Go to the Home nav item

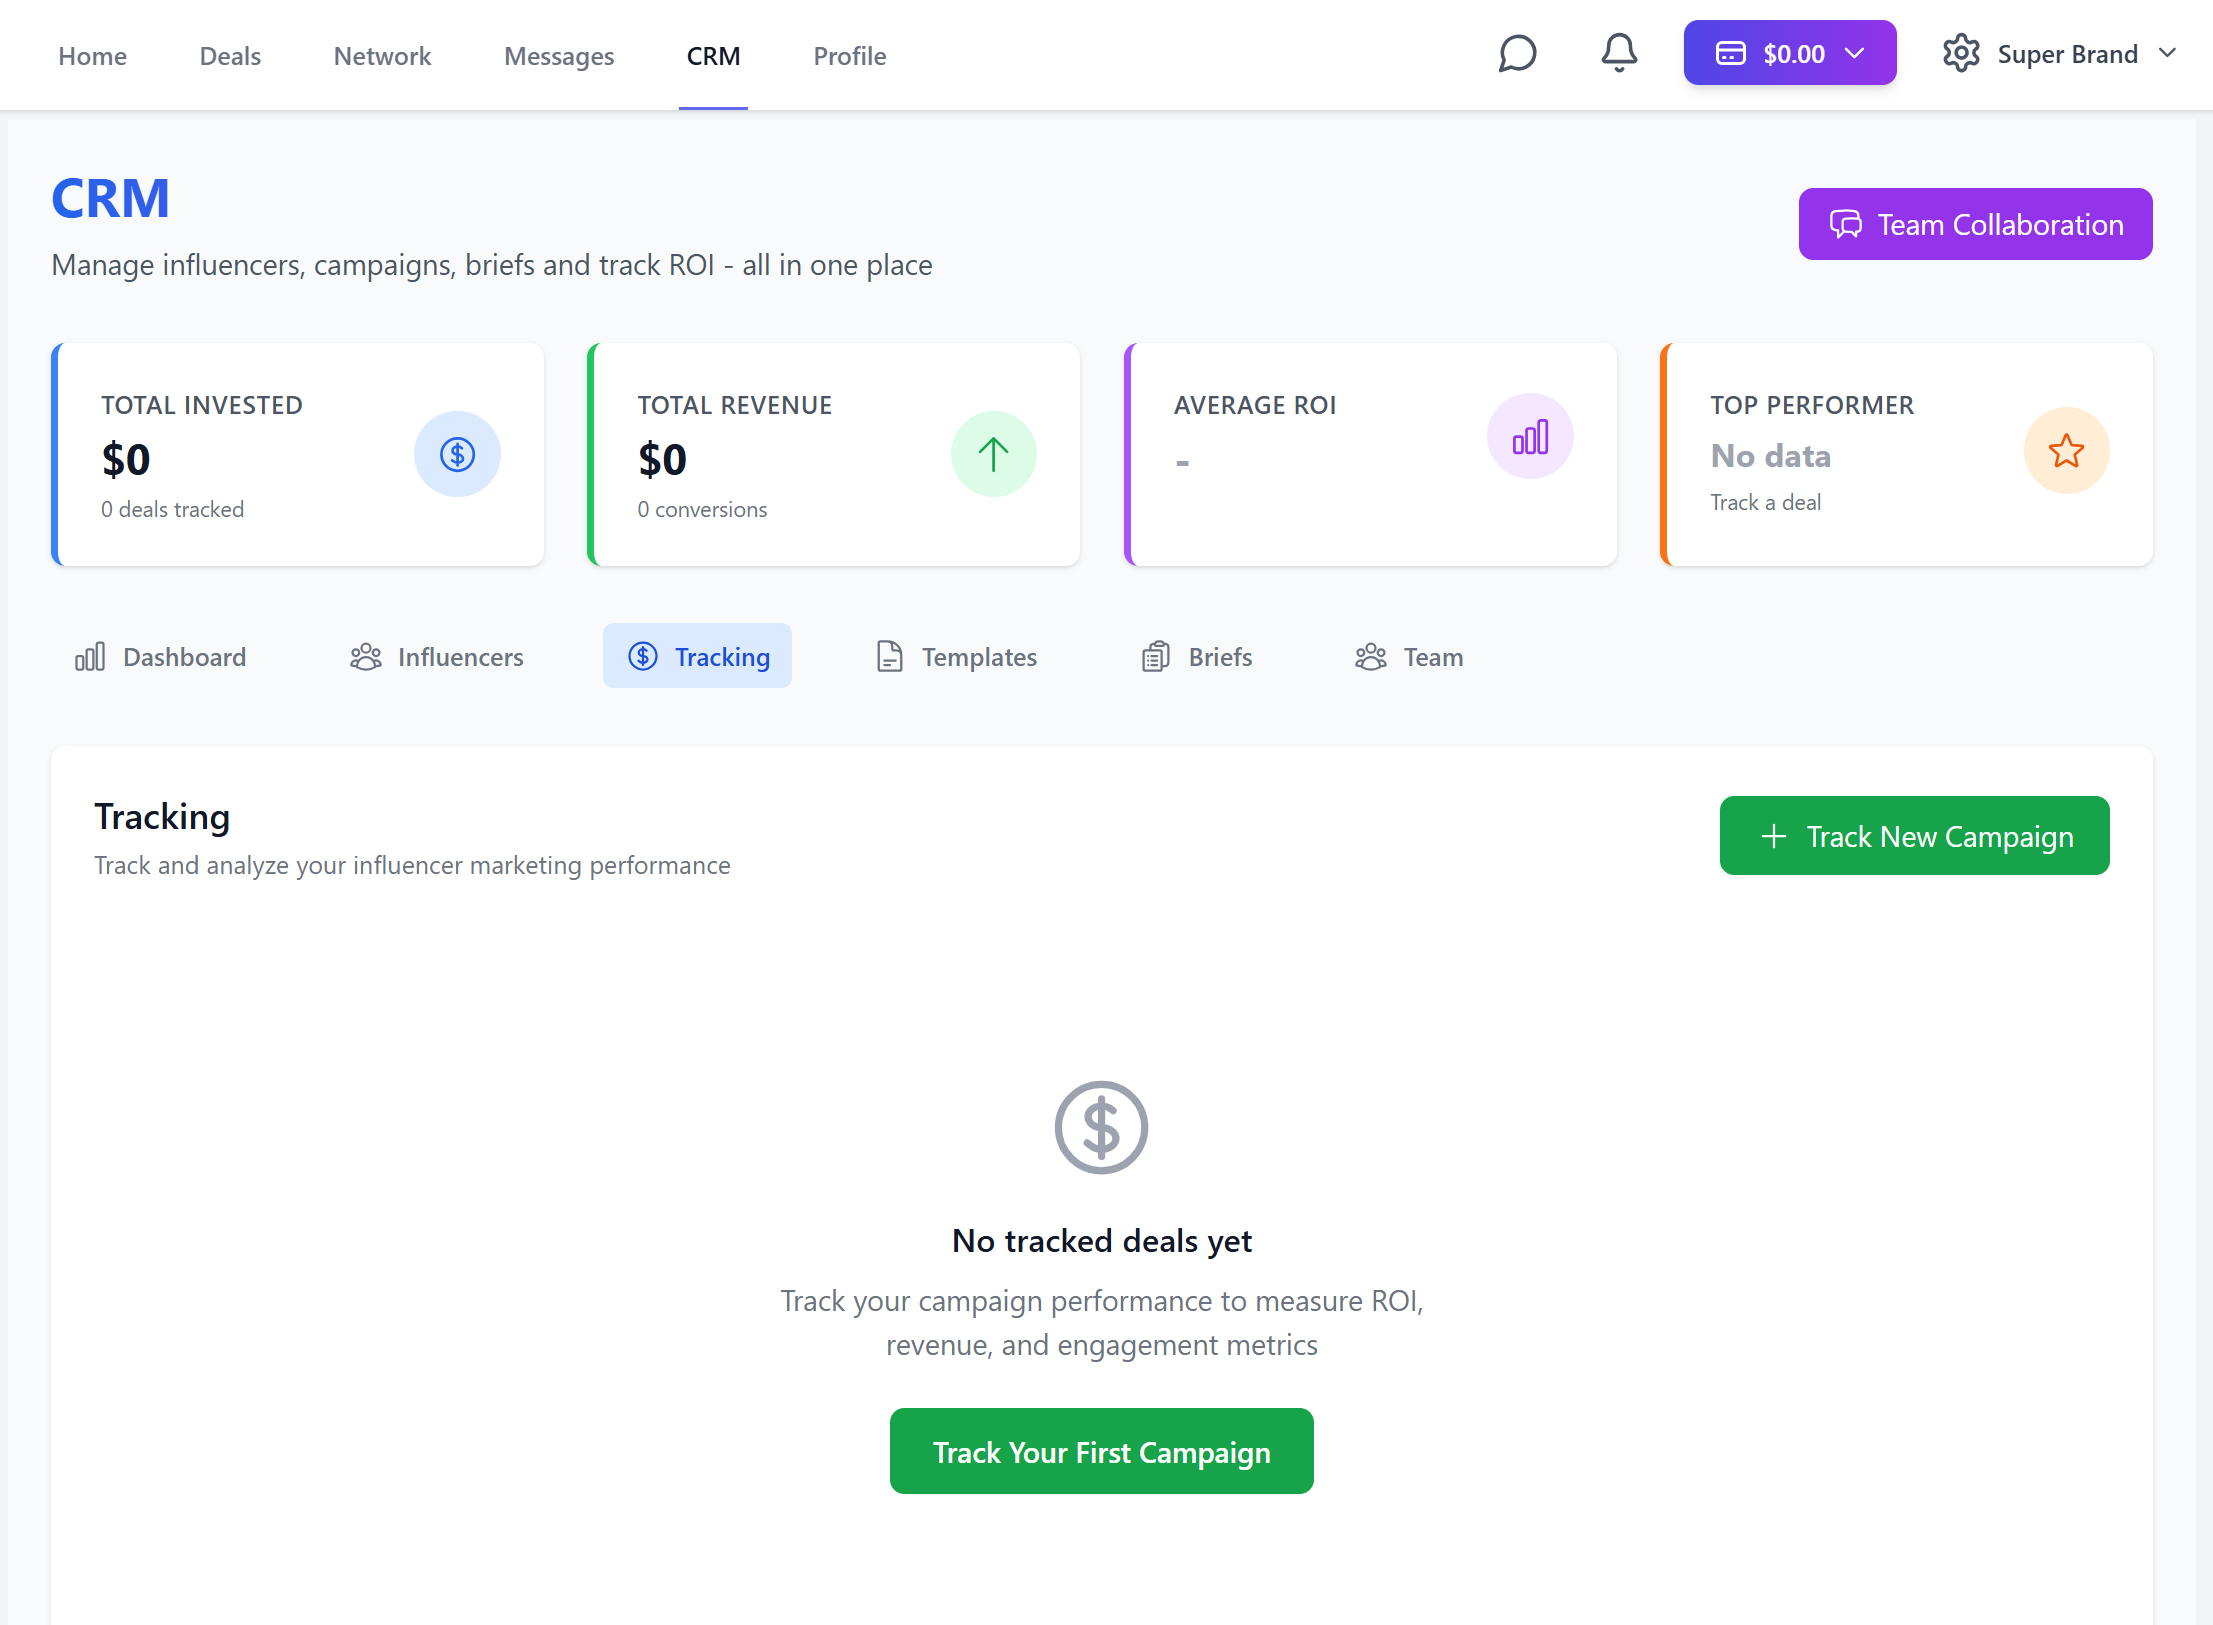coord(92,56)
